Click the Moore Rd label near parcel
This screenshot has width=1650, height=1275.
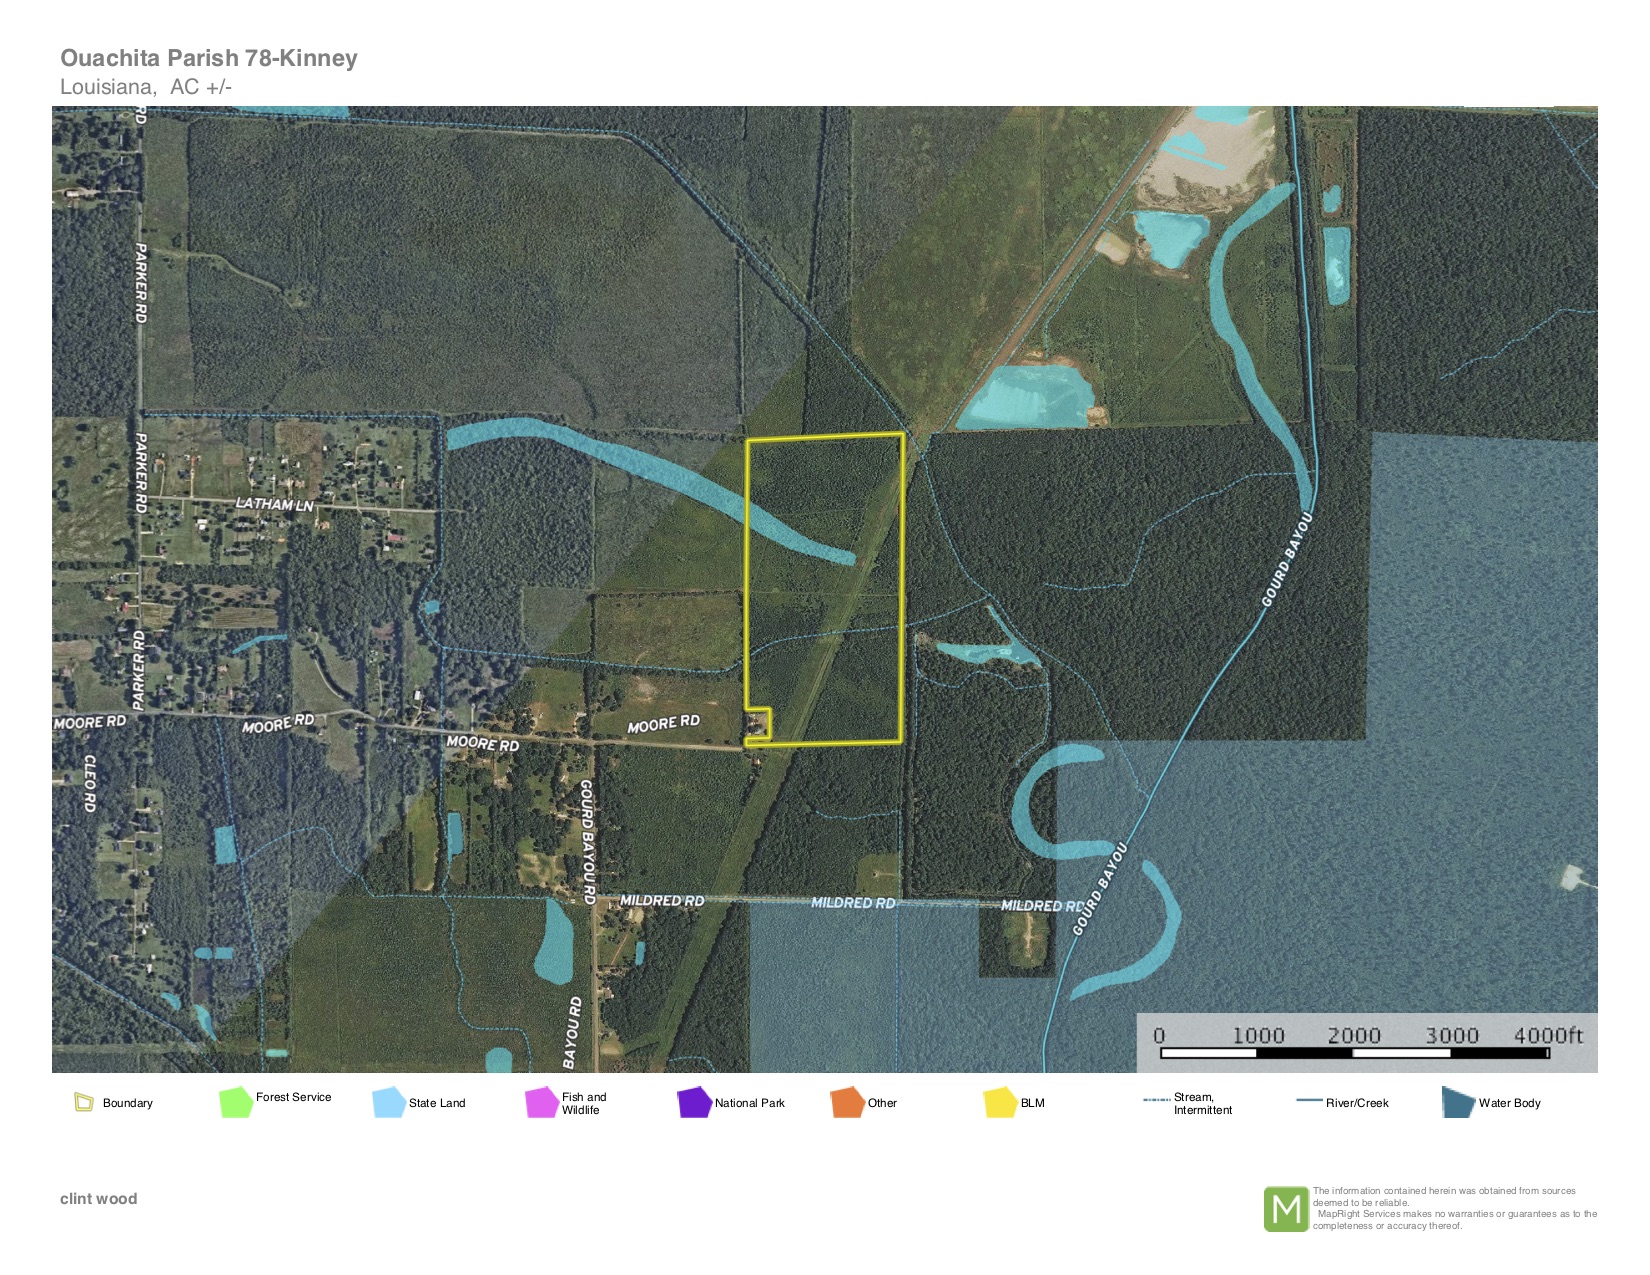[663, 724]
